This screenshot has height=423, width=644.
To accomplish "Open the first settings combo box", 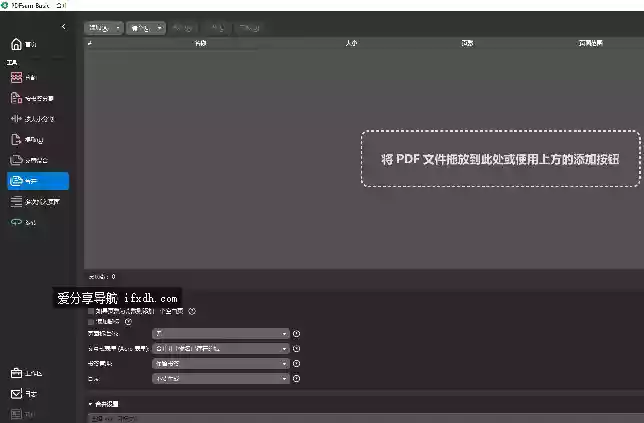I will click(x=221, y=334).
